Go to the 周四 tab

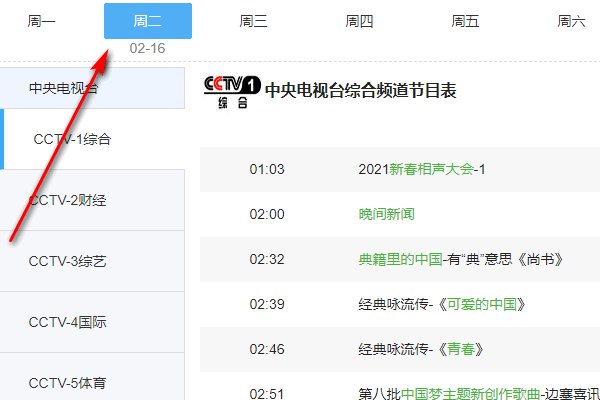359,21
